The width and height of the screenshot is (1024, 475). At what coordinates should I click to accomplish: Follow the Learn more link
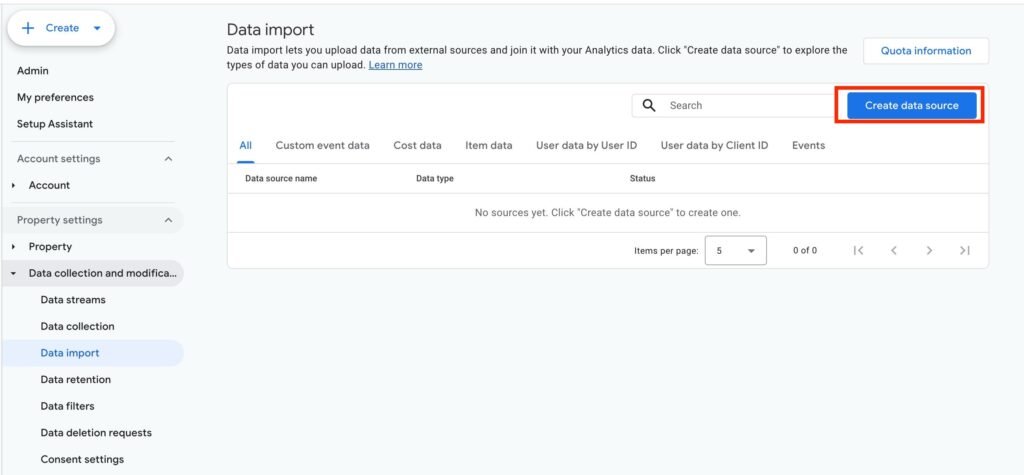(x=395, y=65)
